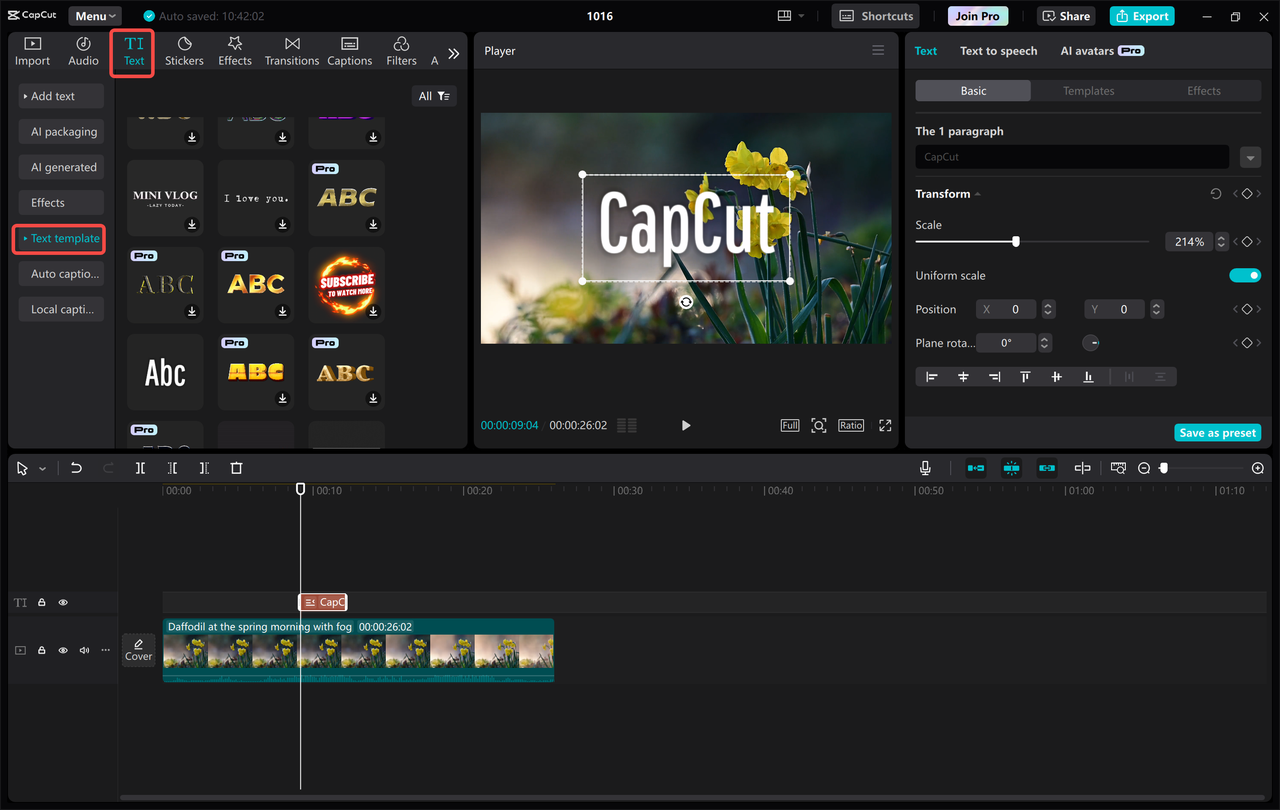Expand the paragraph text field dropdown arrow
1280x810 pixels.
(x=1252, y=157)
